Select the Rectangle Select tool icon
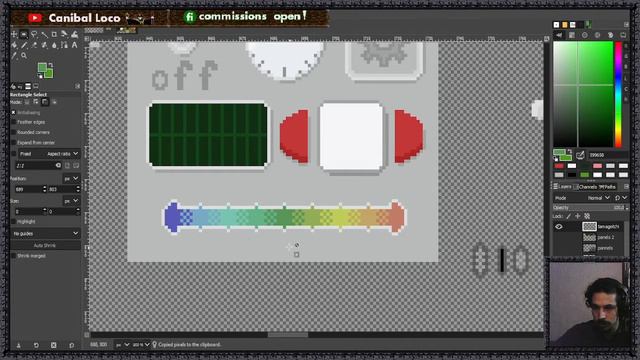Image resolution: width=640 pixels, height=360 pixels. click(24, 34)
